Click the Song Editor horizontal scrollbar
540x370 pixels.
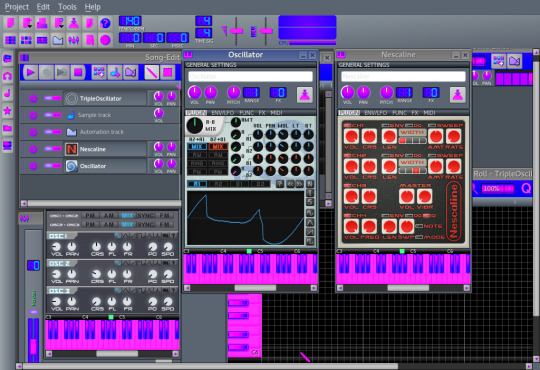coord(103,203)
